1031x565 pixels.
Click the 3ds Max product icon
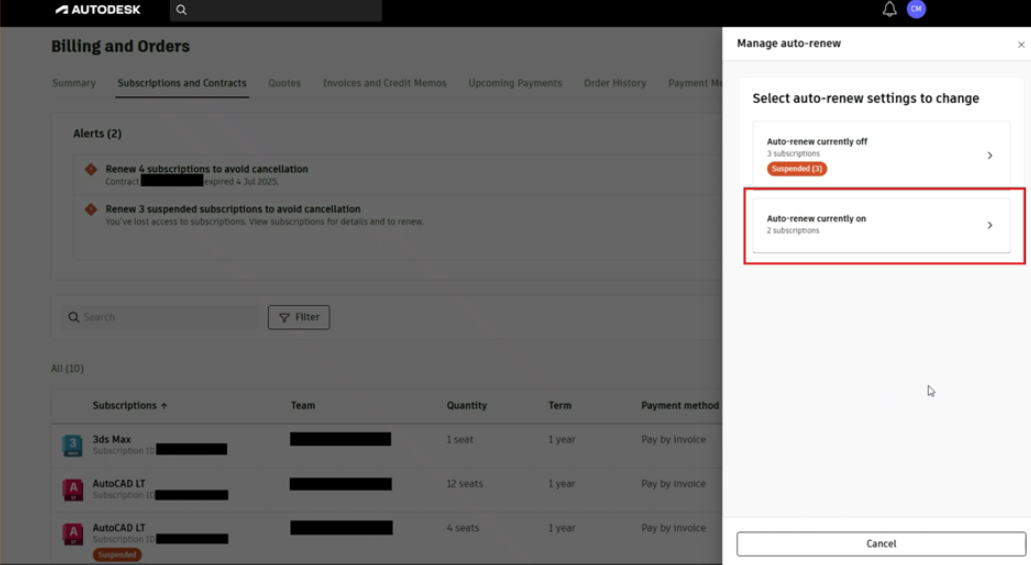click(72, 445)
